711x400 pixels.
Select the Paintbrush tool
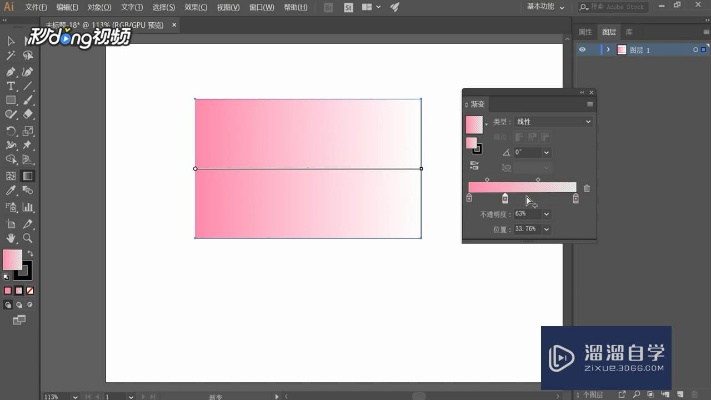(x=28, y=100)
